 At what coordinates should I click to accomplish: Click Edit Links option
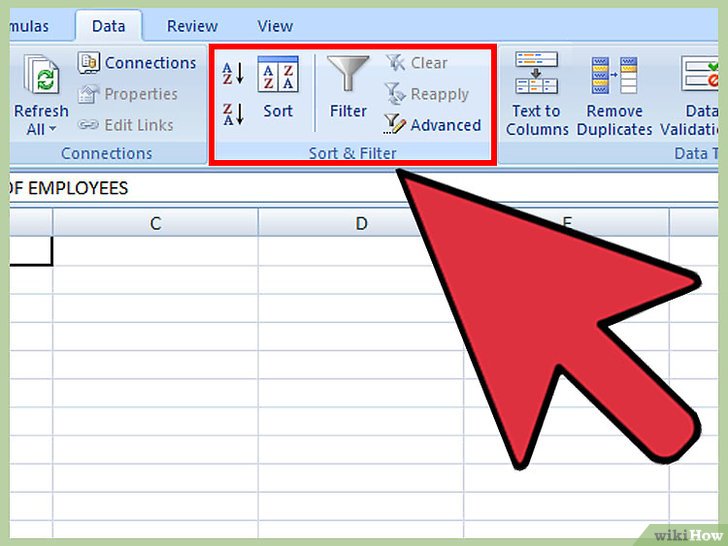pos(125,125)
